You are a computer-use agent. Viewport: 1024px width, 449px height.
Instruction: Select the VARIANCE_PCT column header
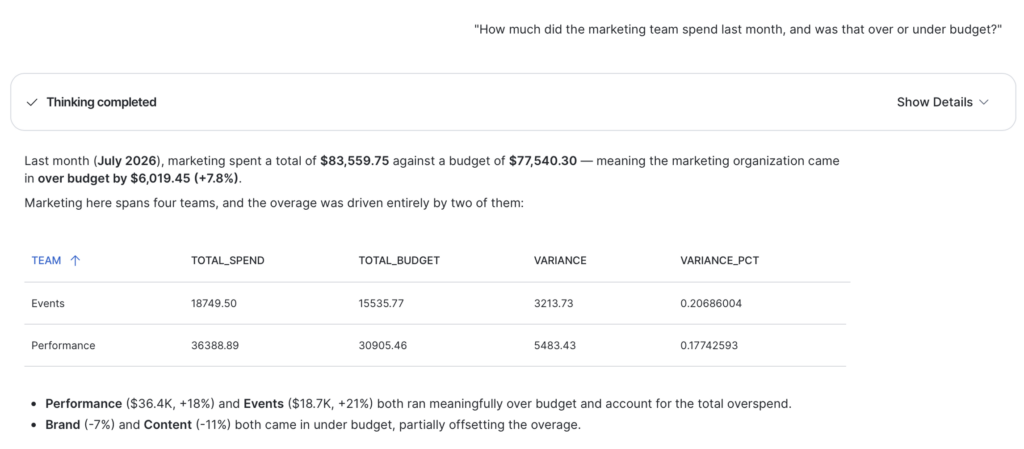719,260
